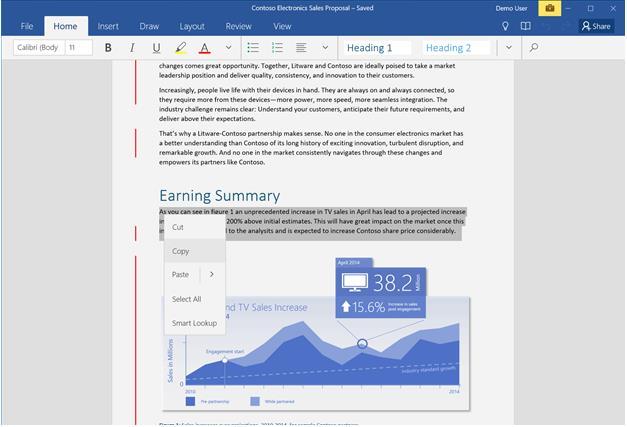
Task: Open the Insert tab
Action: 108,26
